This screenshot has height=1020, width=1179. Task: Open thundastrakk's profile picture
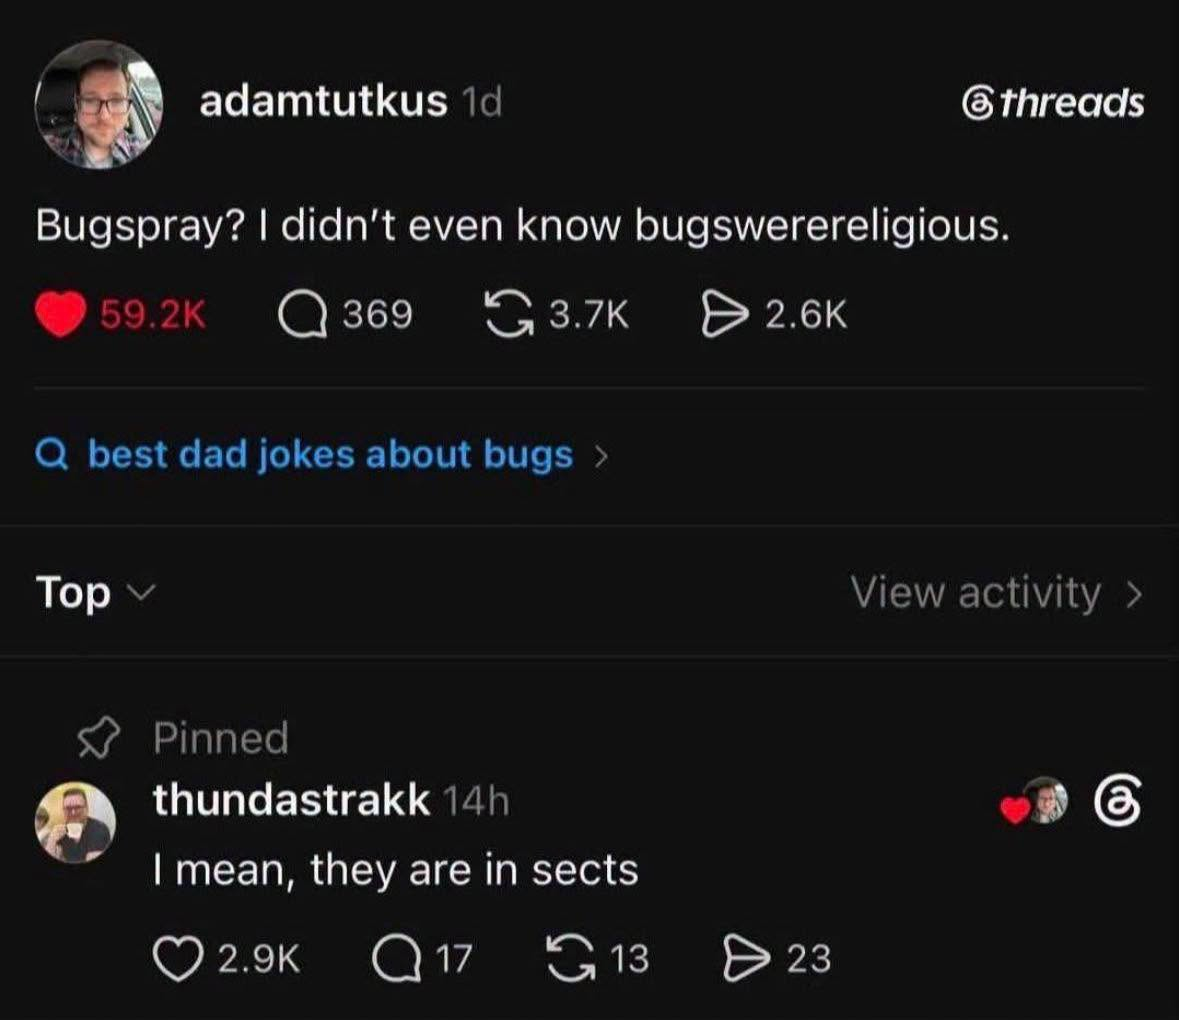point(75,822)
